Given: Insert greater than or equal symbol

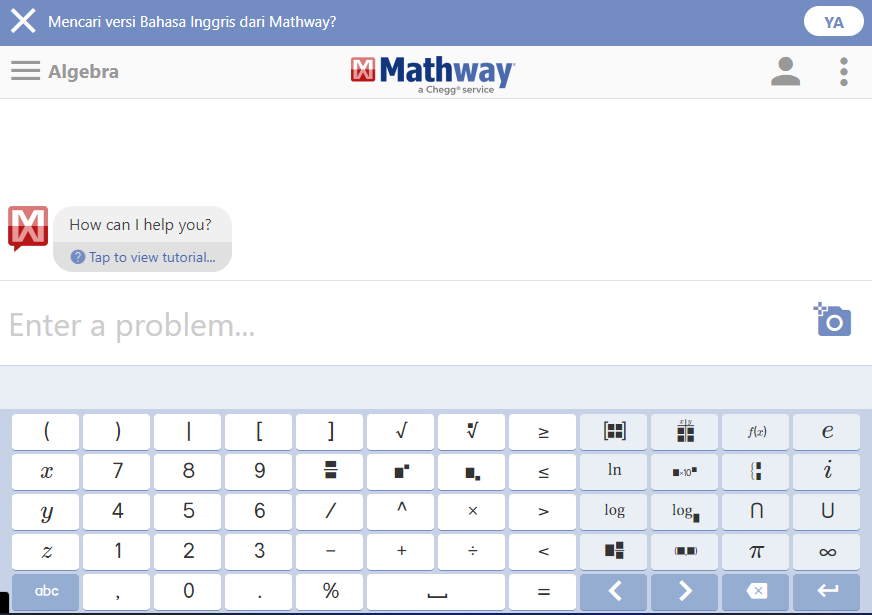Looking at the screenshot, I should pyautogui.click(x=543, y=432).
